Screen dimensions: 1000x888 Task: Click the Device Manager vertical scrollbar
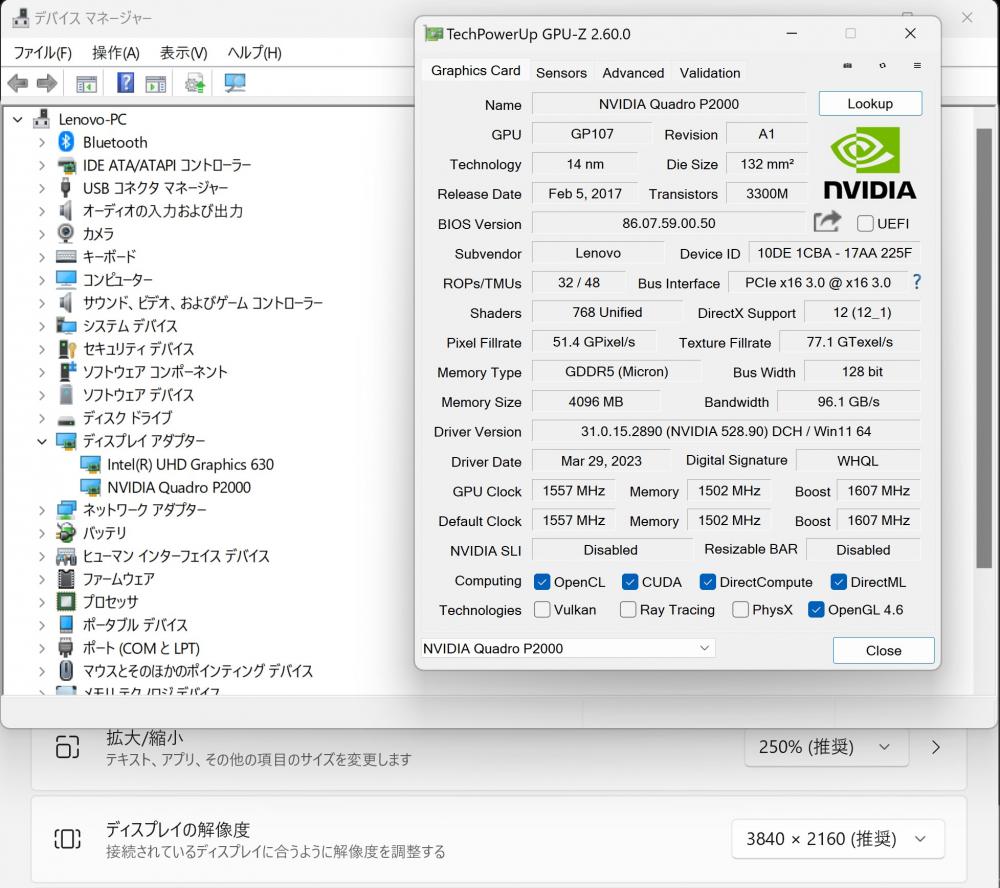tap(985, 348)
